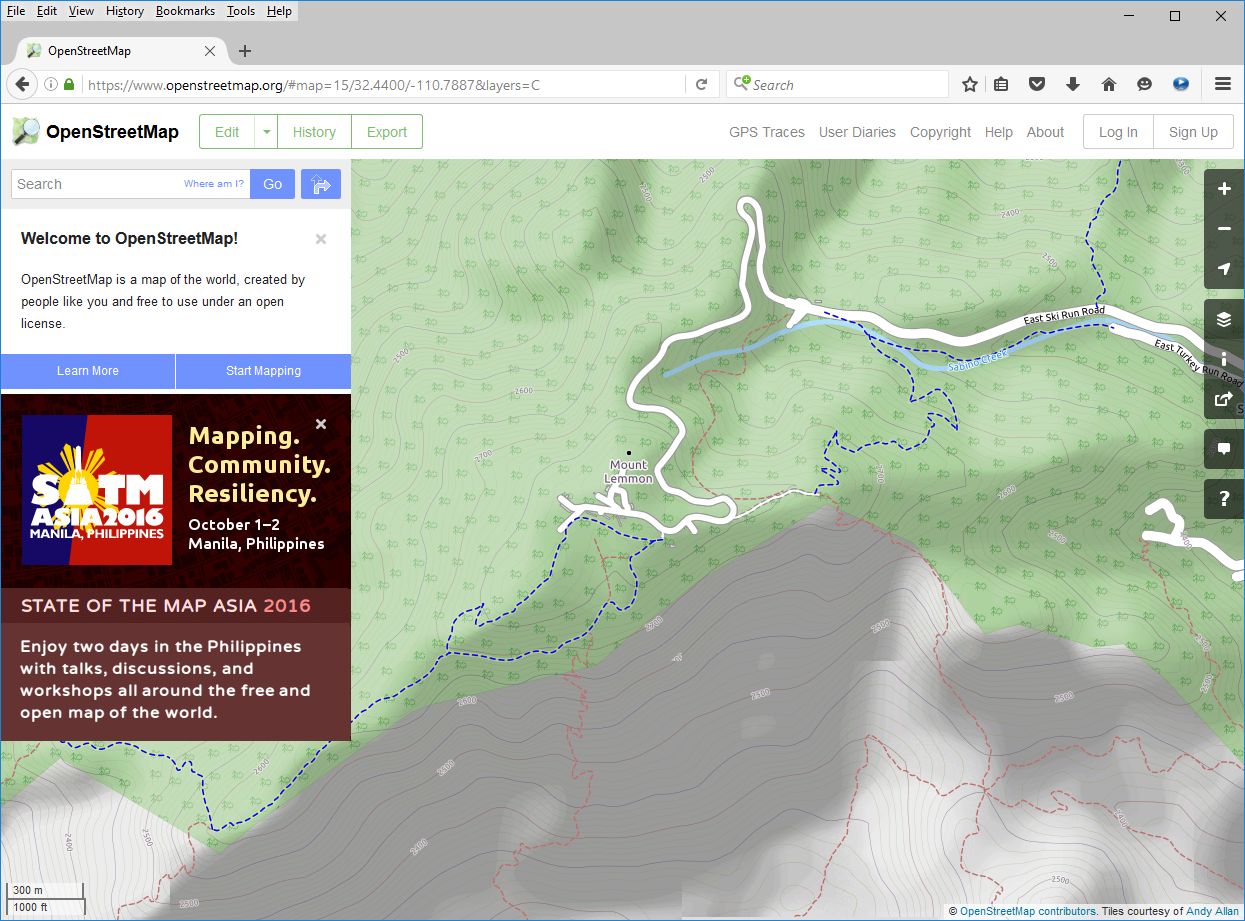Open the map Layers panel
The image size is (1245, 921).
point(1224,319)
